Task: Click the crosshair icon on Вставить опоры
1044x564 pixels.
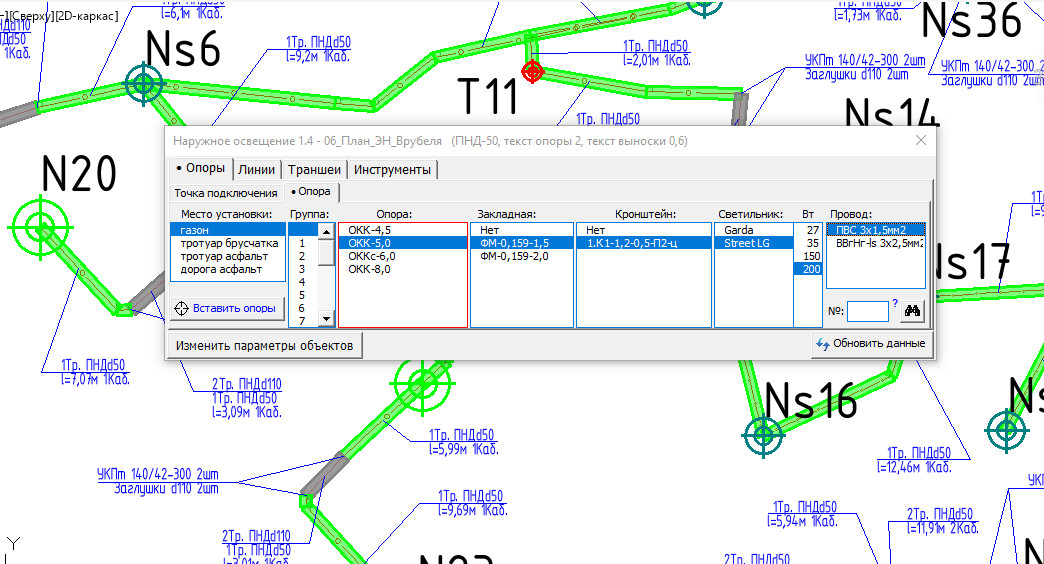Action: [x=181, y=308]
